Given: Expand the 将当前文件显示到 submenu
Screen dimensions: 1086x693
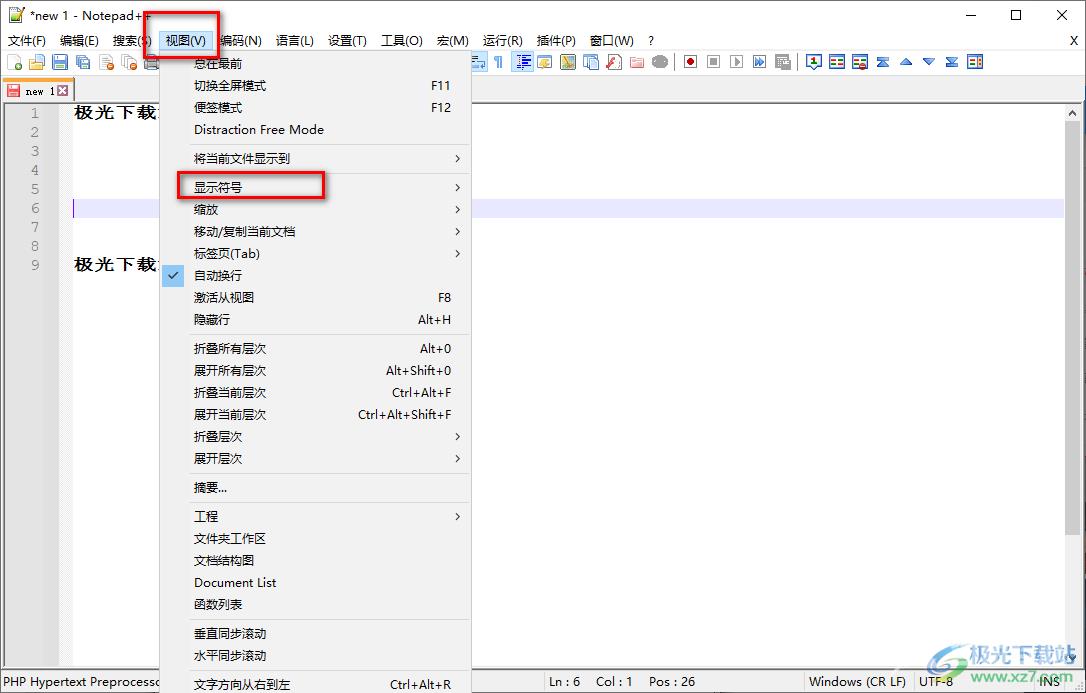Looking at the screenshot, I should tap(315, 159).
